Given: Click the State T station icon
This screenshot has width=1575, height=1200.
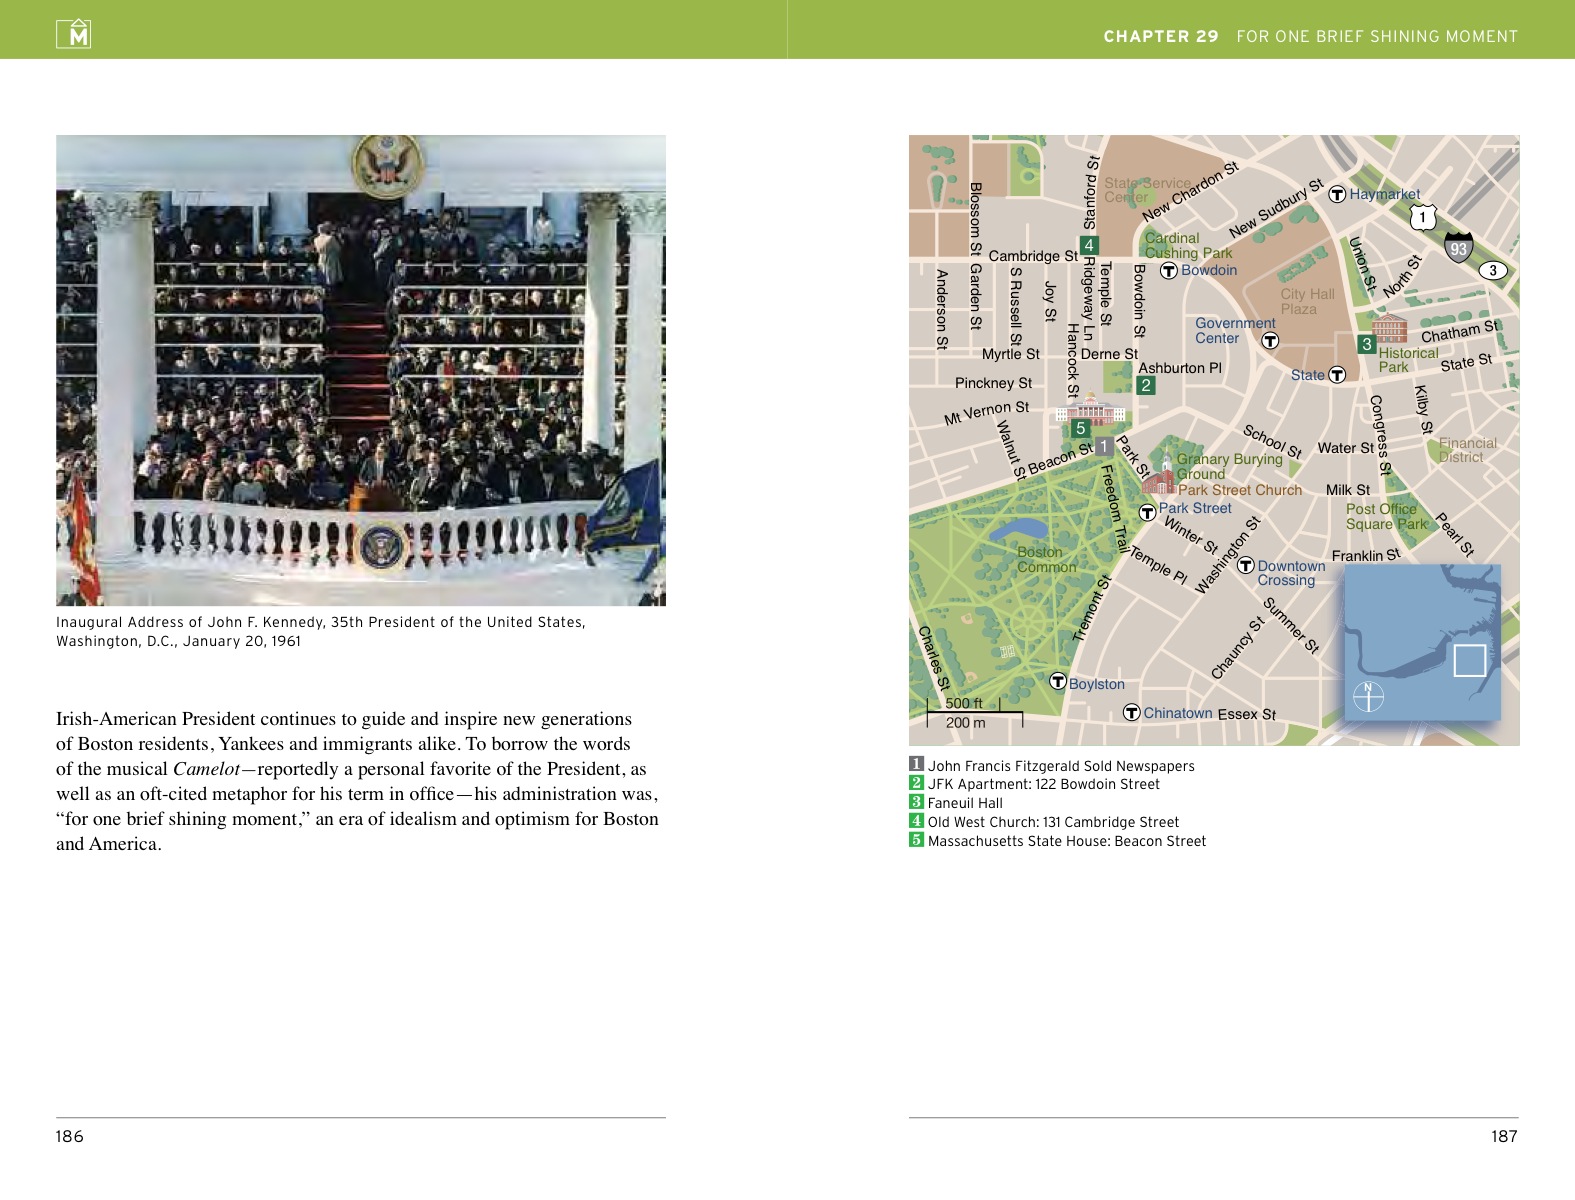Looking at the screenshot, I should pos(1337,374).
